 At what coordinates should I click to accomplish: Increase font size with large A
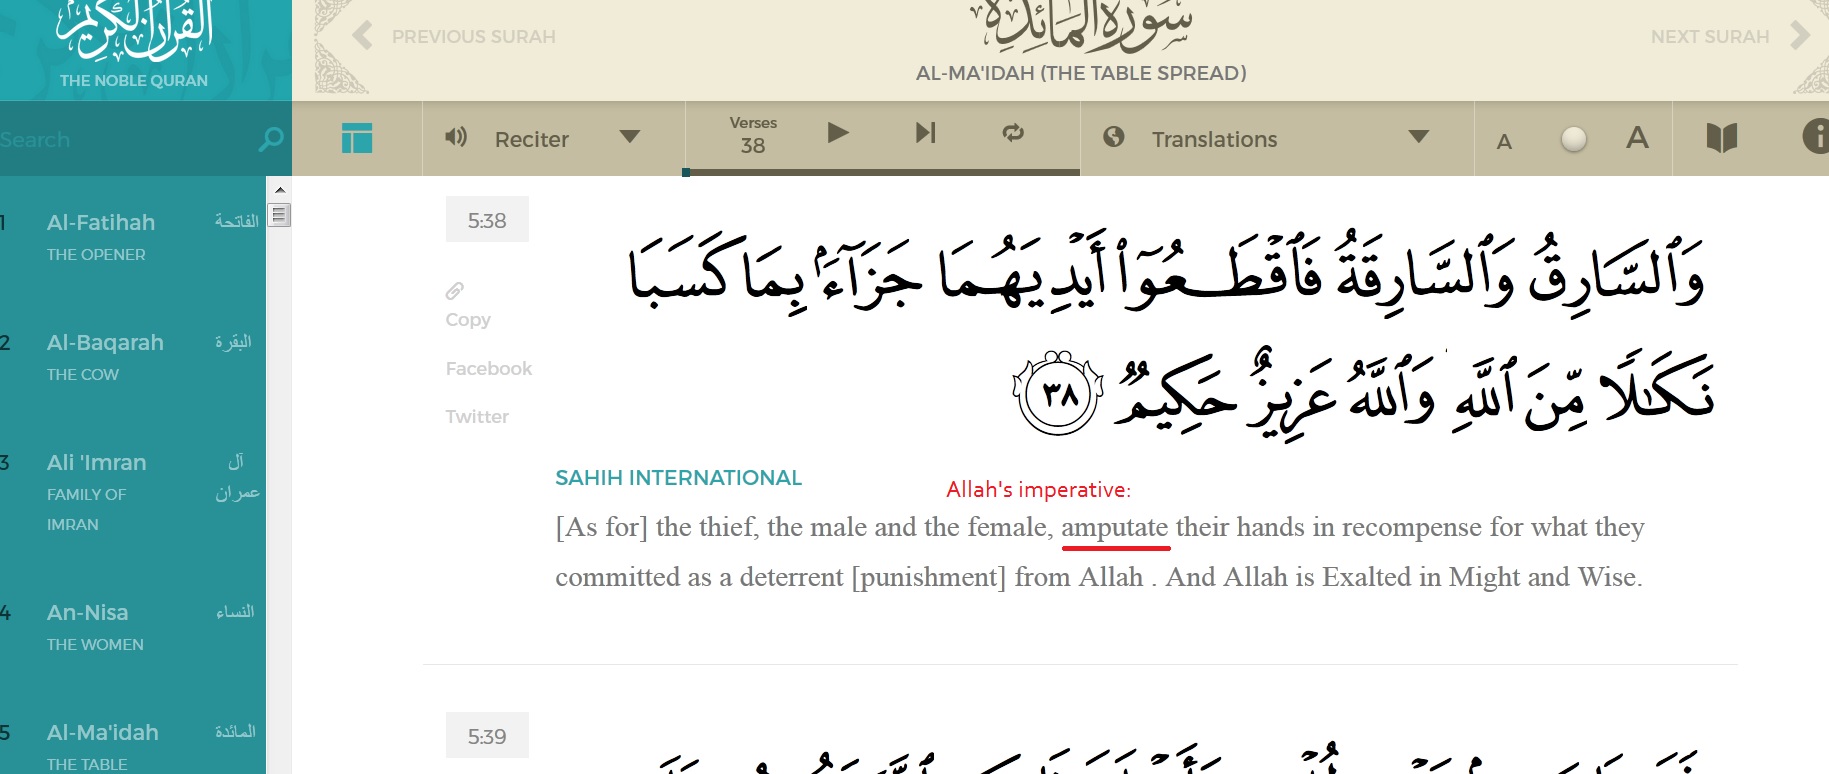pyautogui.click(x=1637, y=137)
